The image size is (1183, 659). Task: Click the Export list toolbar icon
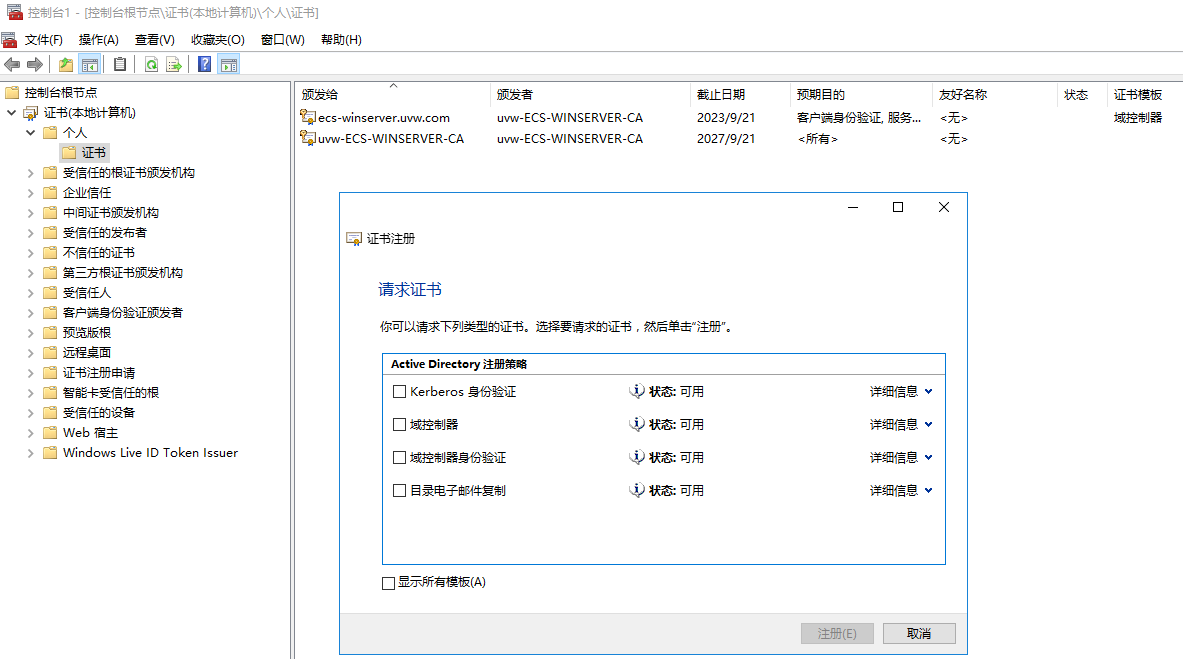(174, 65)
